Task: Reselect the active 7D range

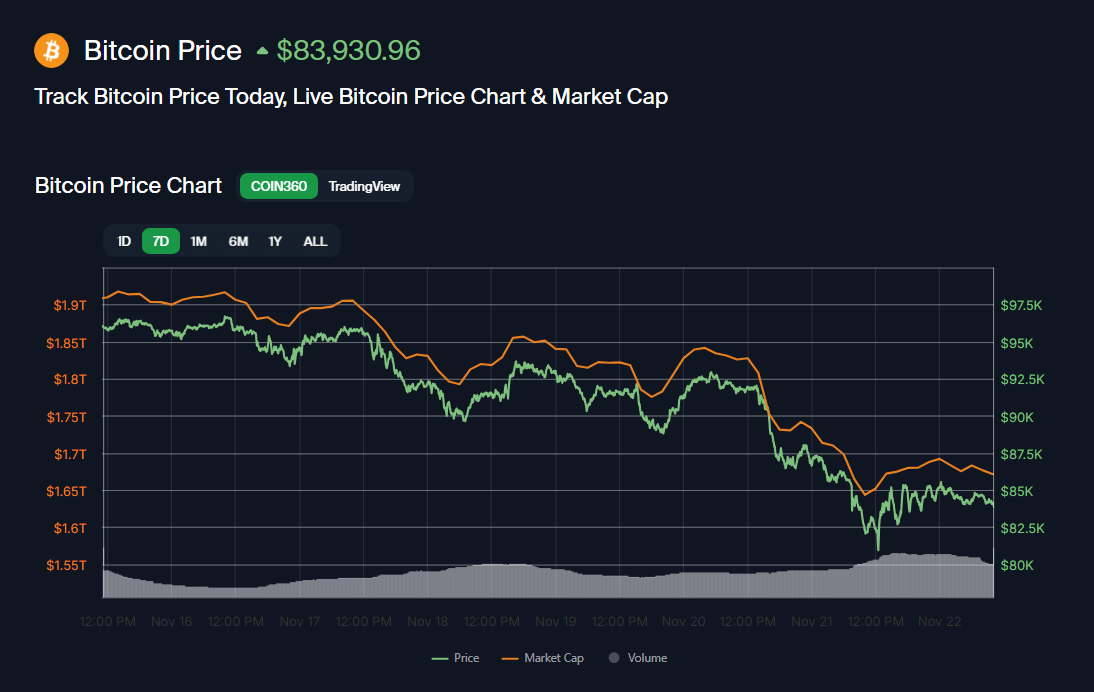Action: [x=160, y=241]
